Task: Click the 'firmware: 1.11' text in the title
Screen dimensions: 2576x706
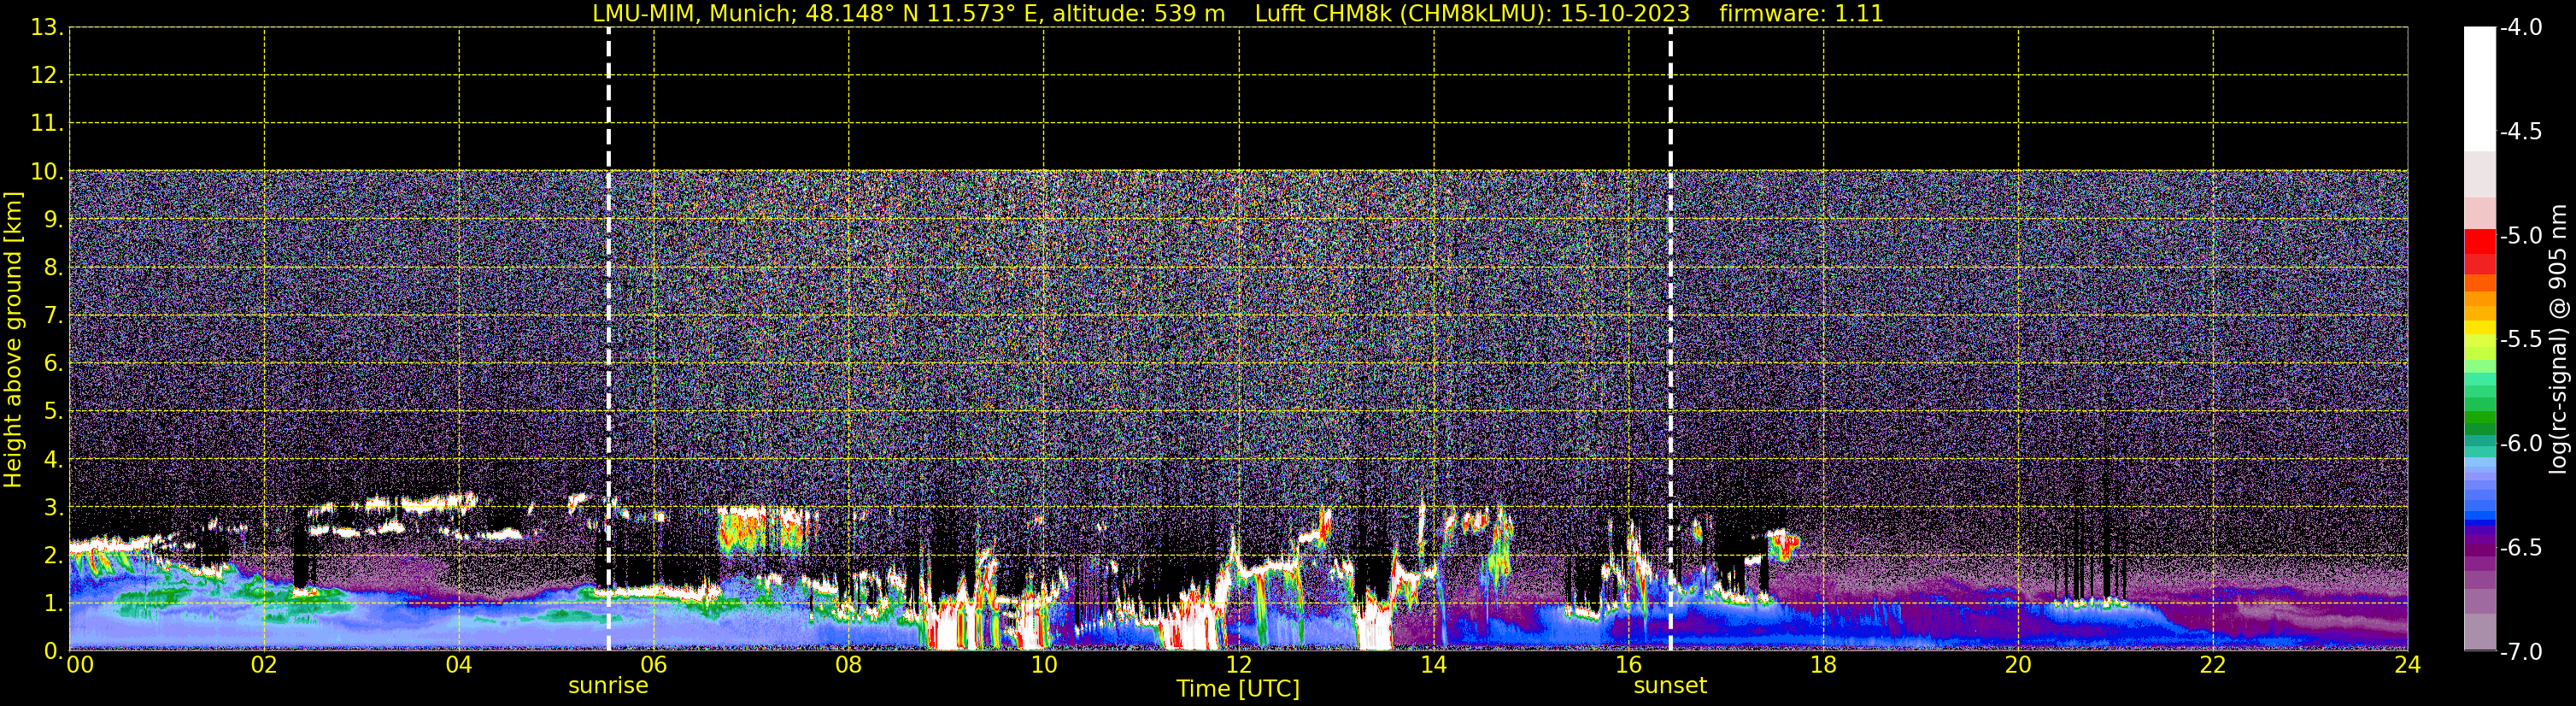Action: coord(1801,13)
